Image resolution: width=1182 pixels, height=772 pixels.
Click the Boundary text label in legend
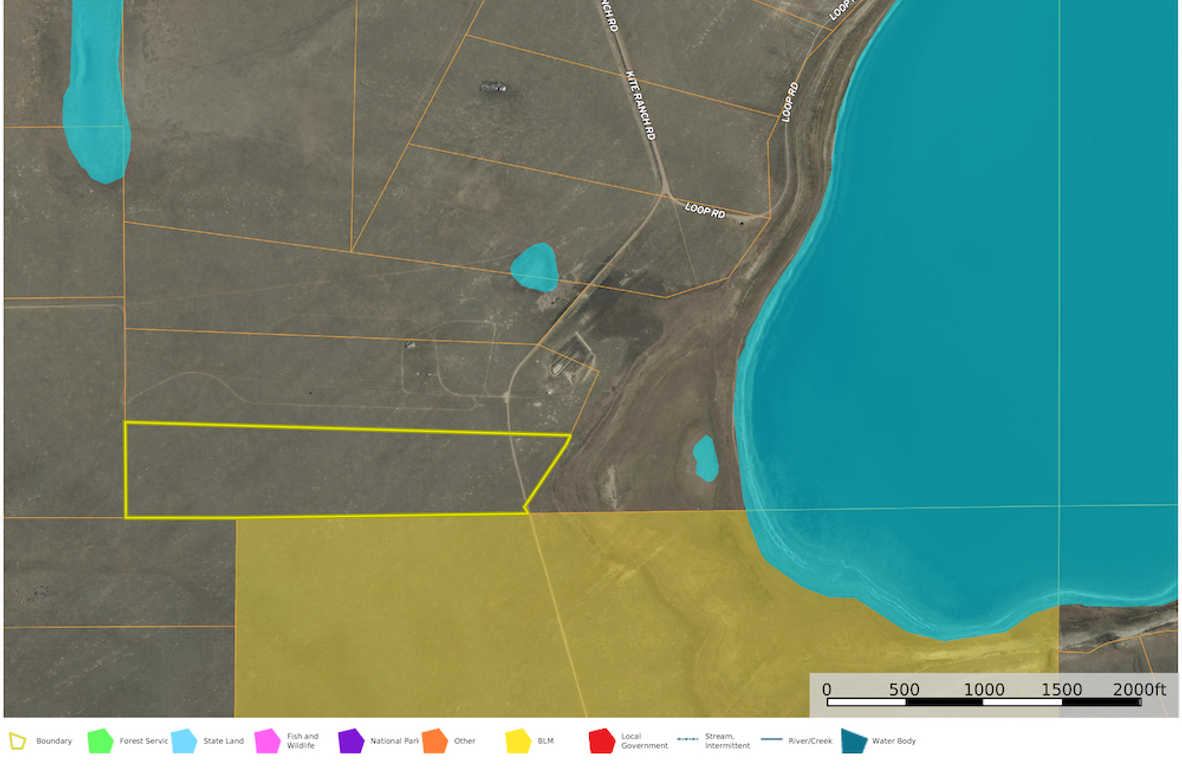[54, 741]
